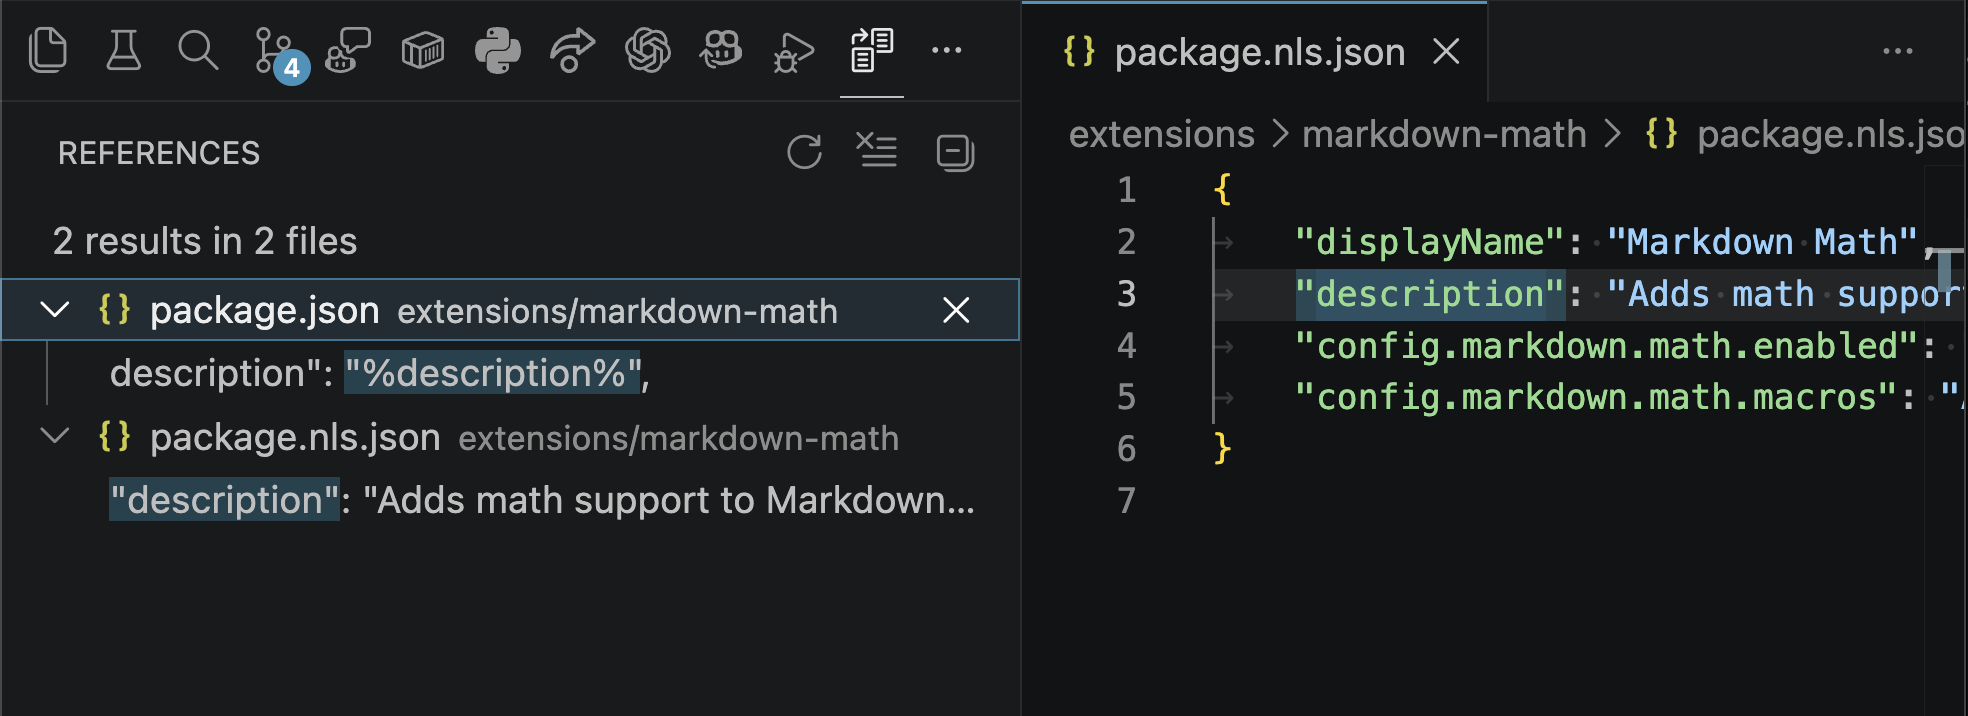Open the Python view
Screen dimensions: 1968x716
click(497, 50)
